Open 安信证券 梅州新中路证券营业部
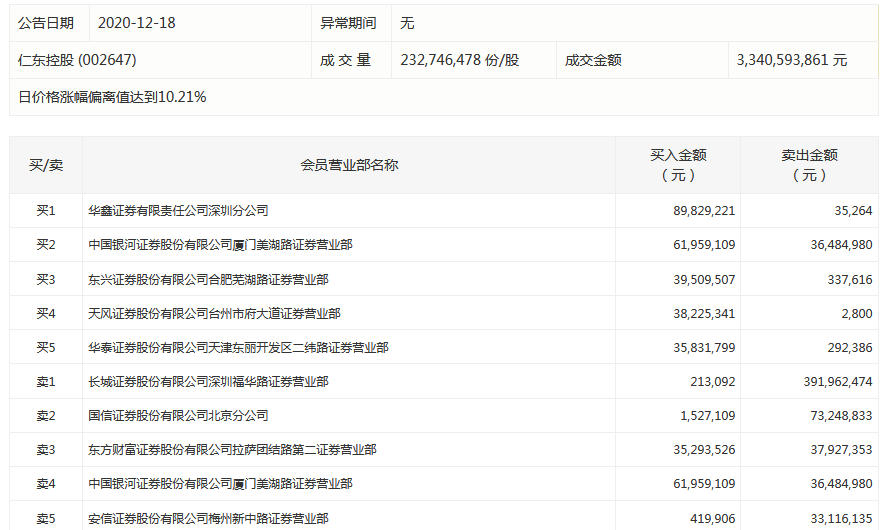 coord(208,517)
